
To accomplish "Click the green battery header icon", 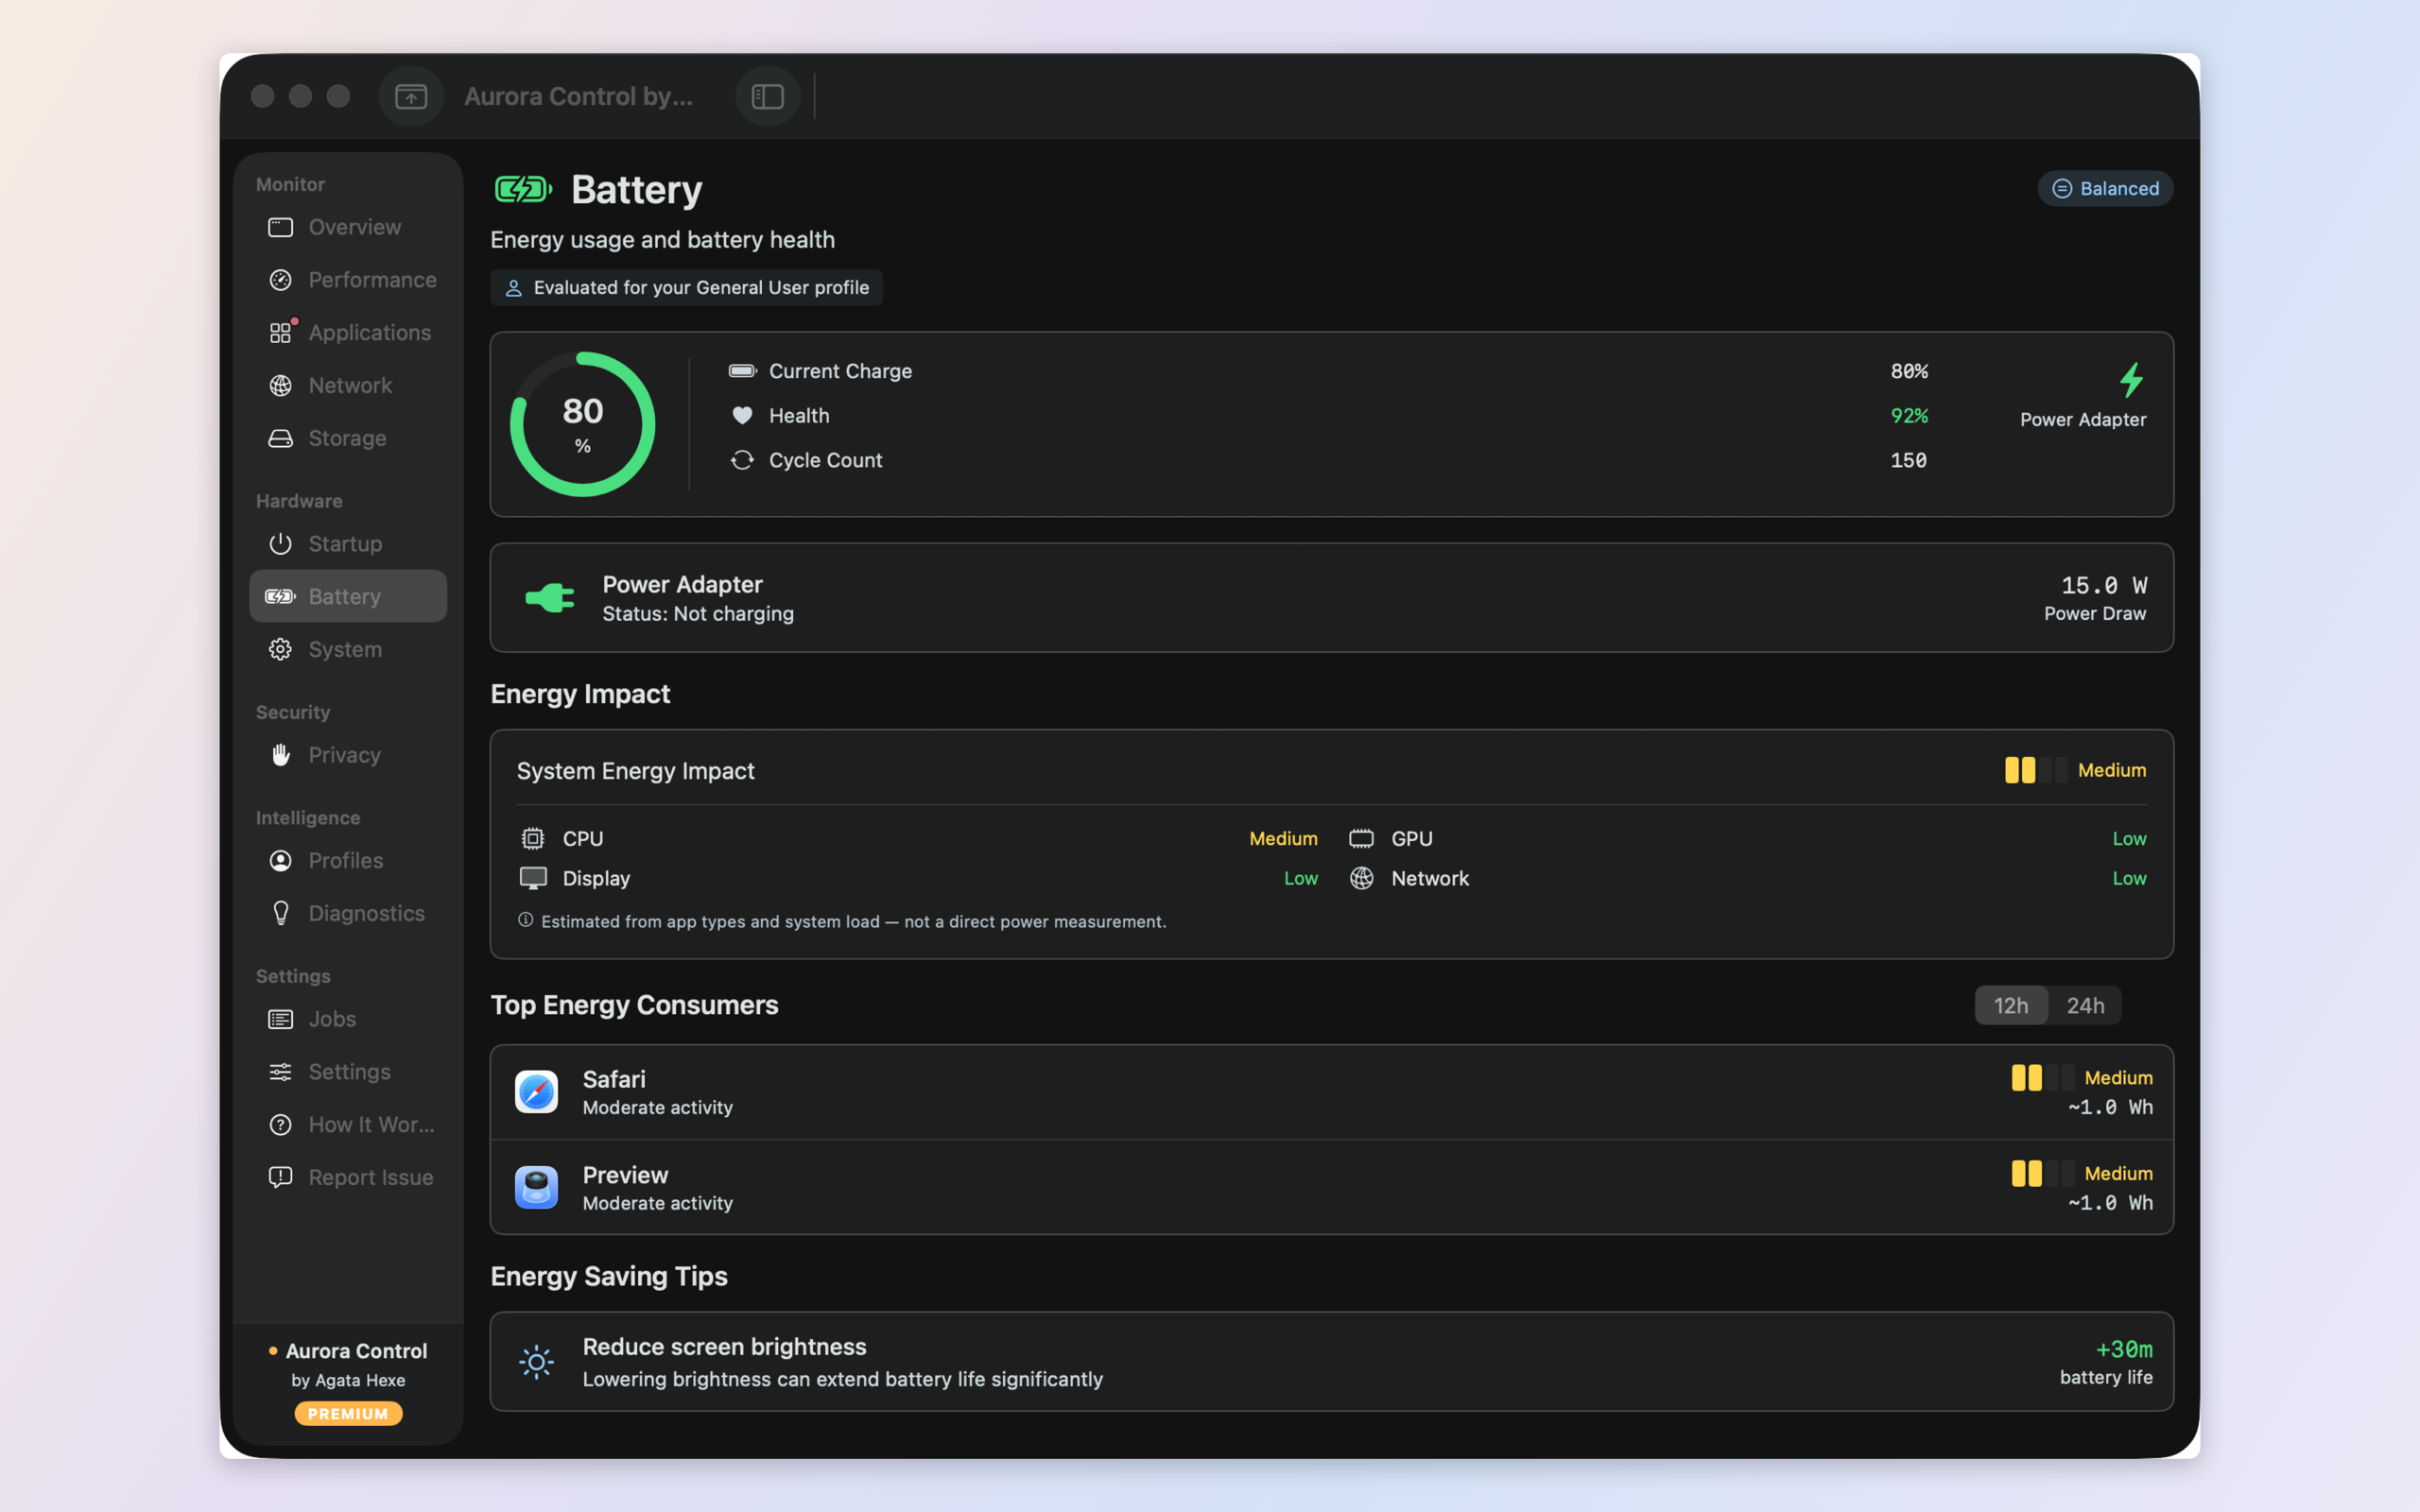I will 523,189.
